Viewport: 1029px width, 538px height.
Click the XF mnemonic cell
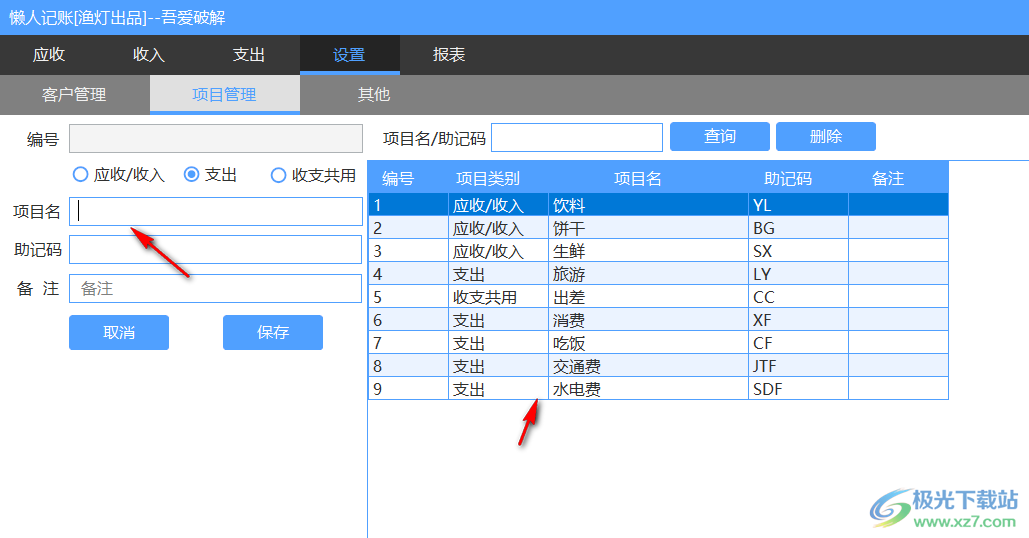(x=798, y=320)
